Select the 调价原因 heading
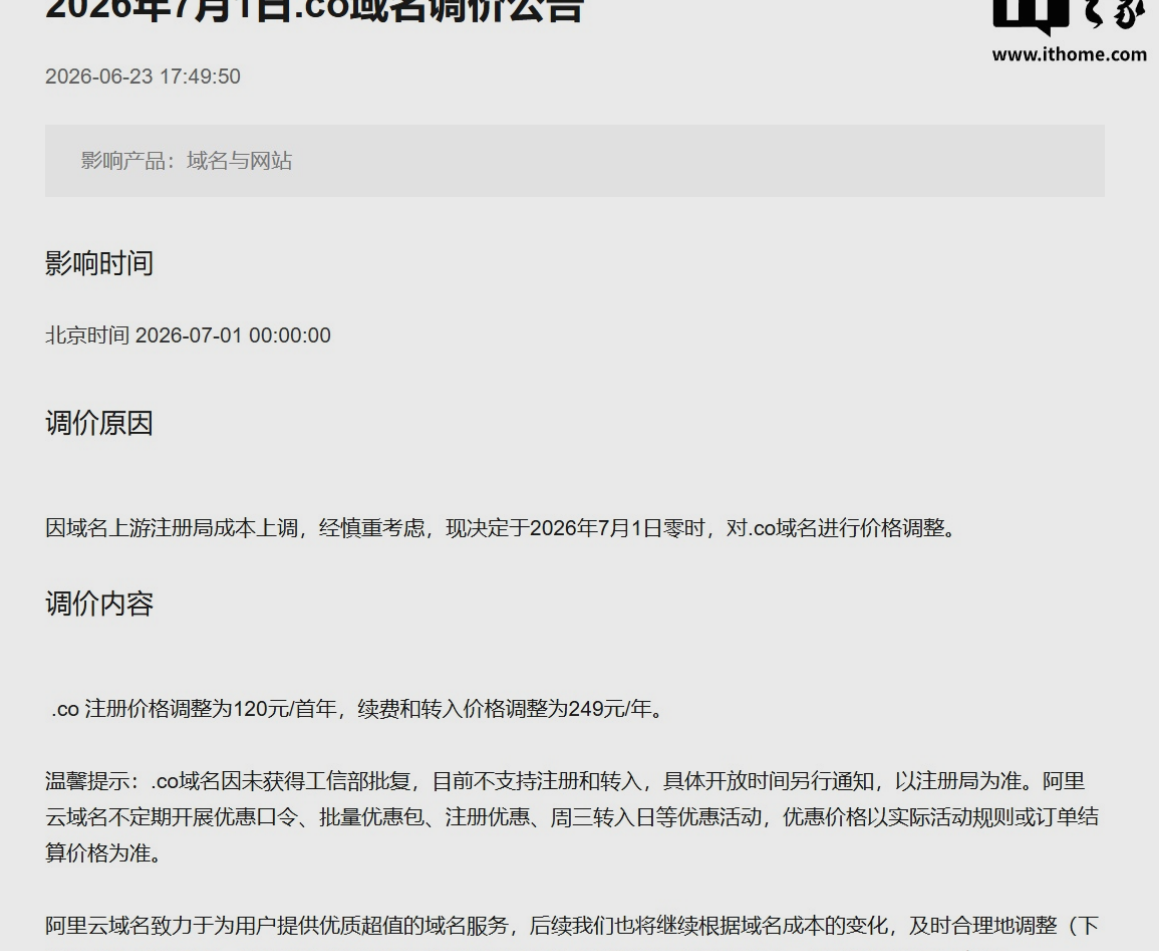Image resolution: width=1159 pixels, height=951 pixels. click(x=99, y=423)
